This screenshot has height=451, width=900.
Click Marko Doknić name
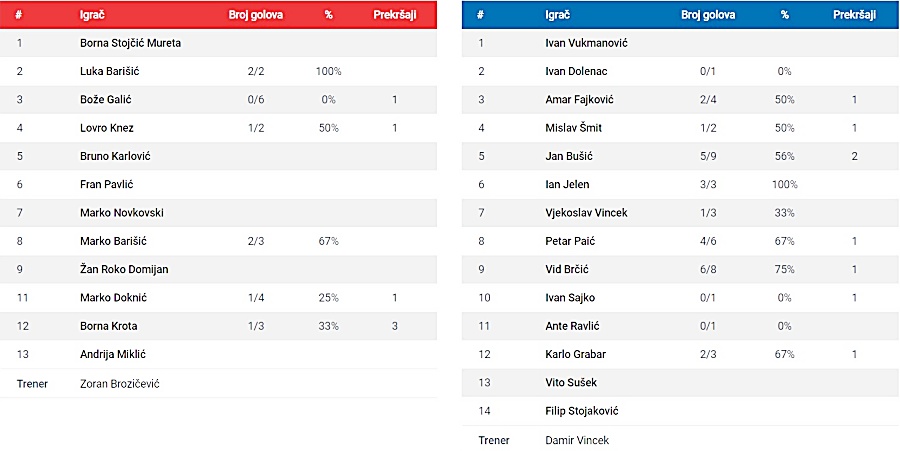point(113,298)
